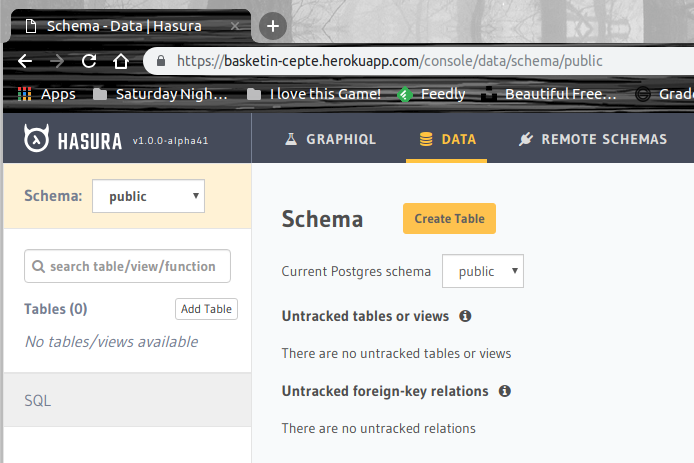Open the Remote Schemas tab
Screen dimensions: 694x463
pos(593,139)
